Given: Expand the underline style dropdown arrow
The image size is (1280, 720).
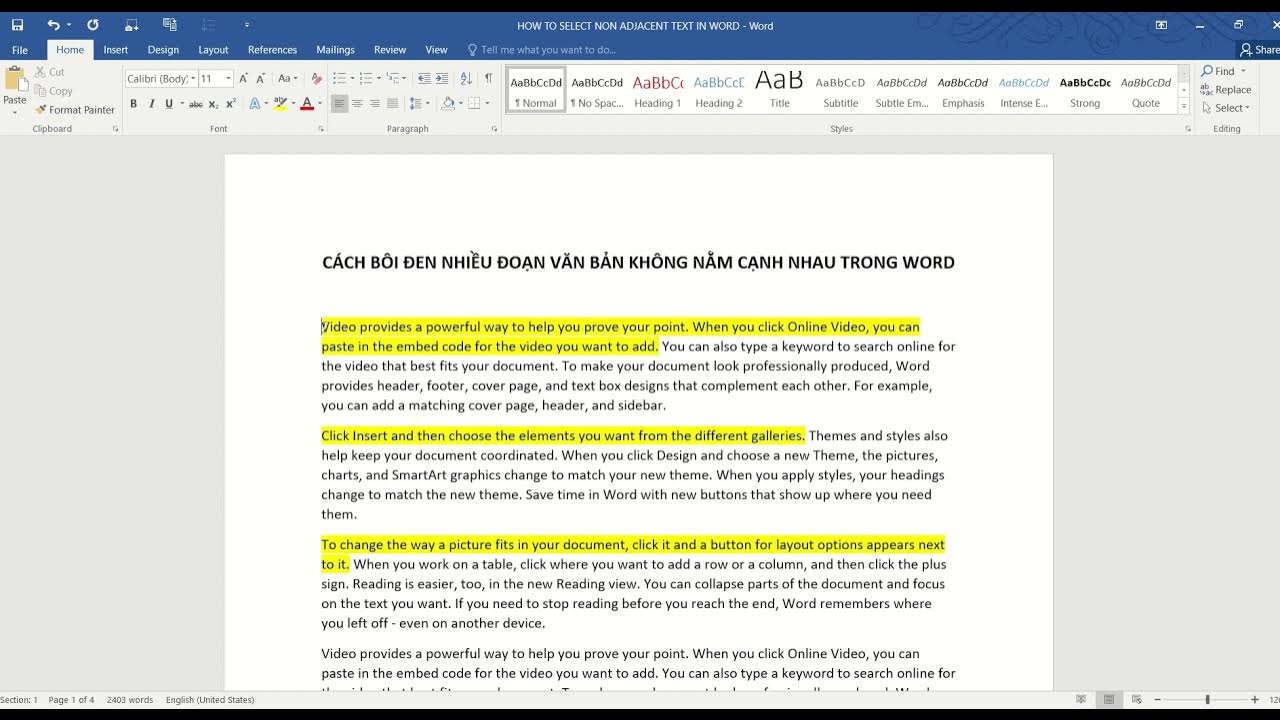Looking at the screenshot, I should click(182, 104).
